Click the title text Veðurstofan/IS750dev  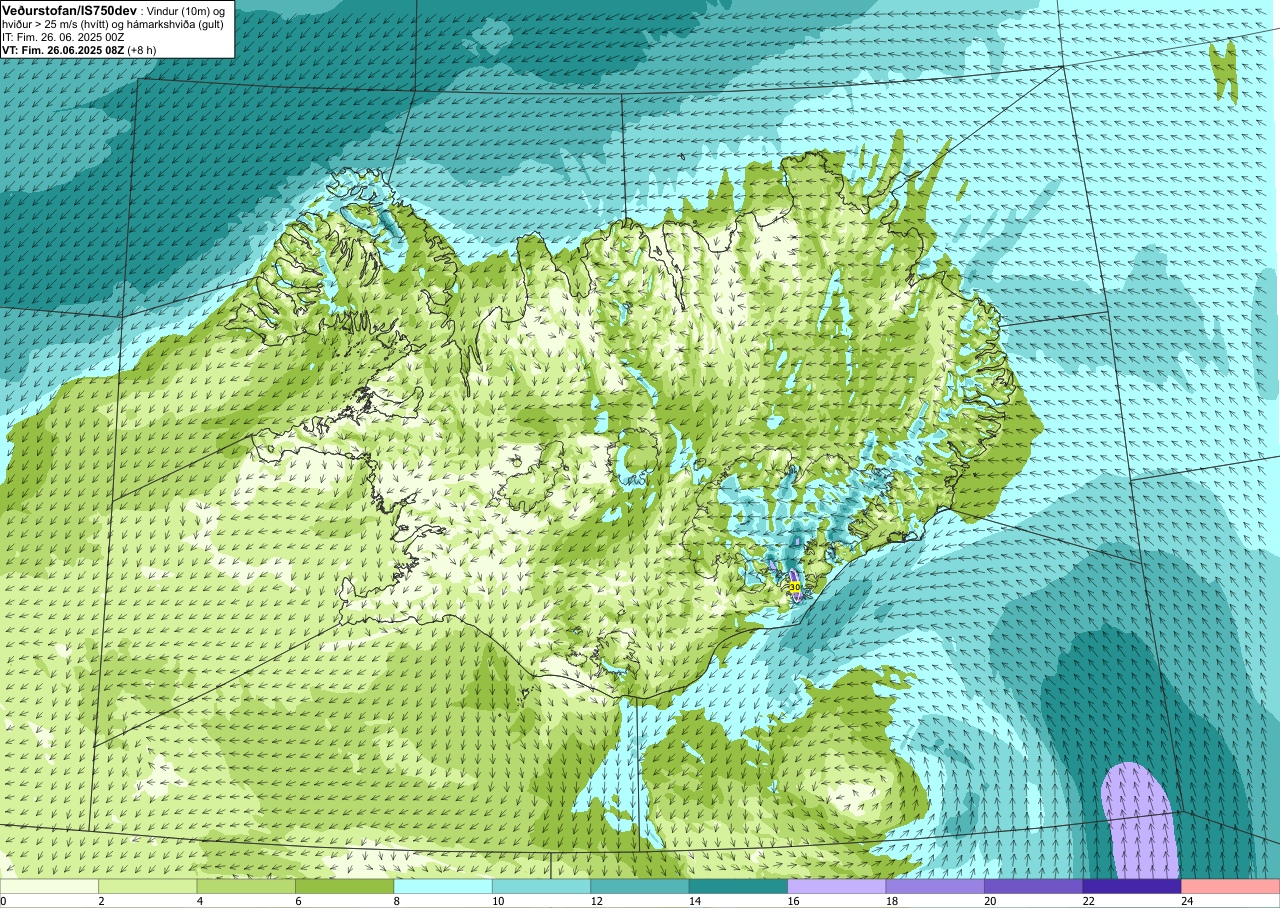[70, 11]
